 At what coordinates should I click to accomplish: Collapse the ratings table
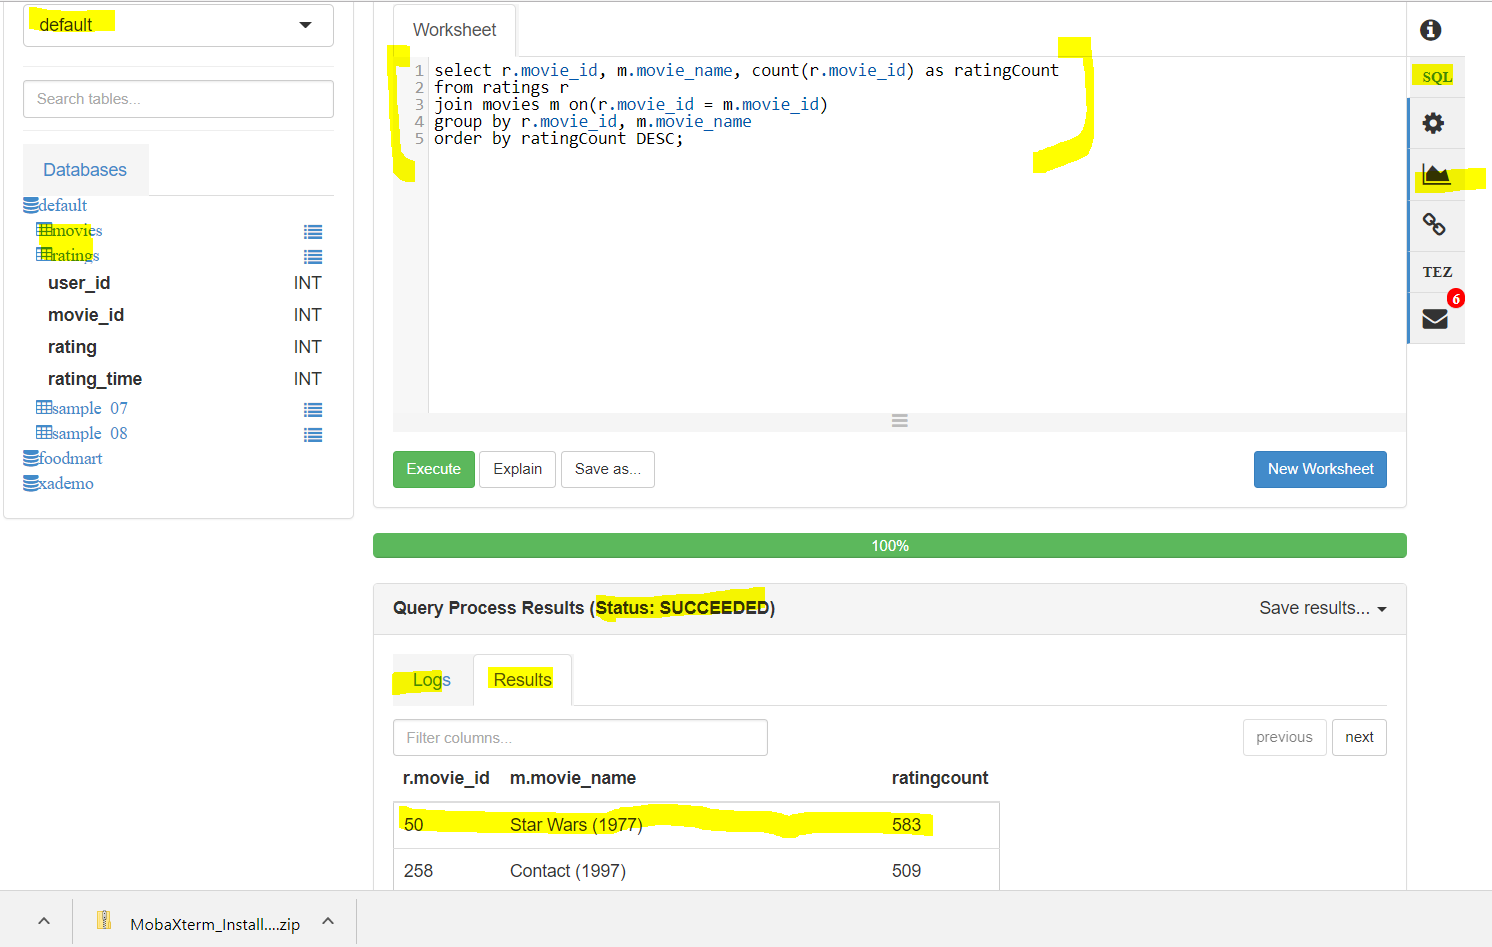point(75,255)
